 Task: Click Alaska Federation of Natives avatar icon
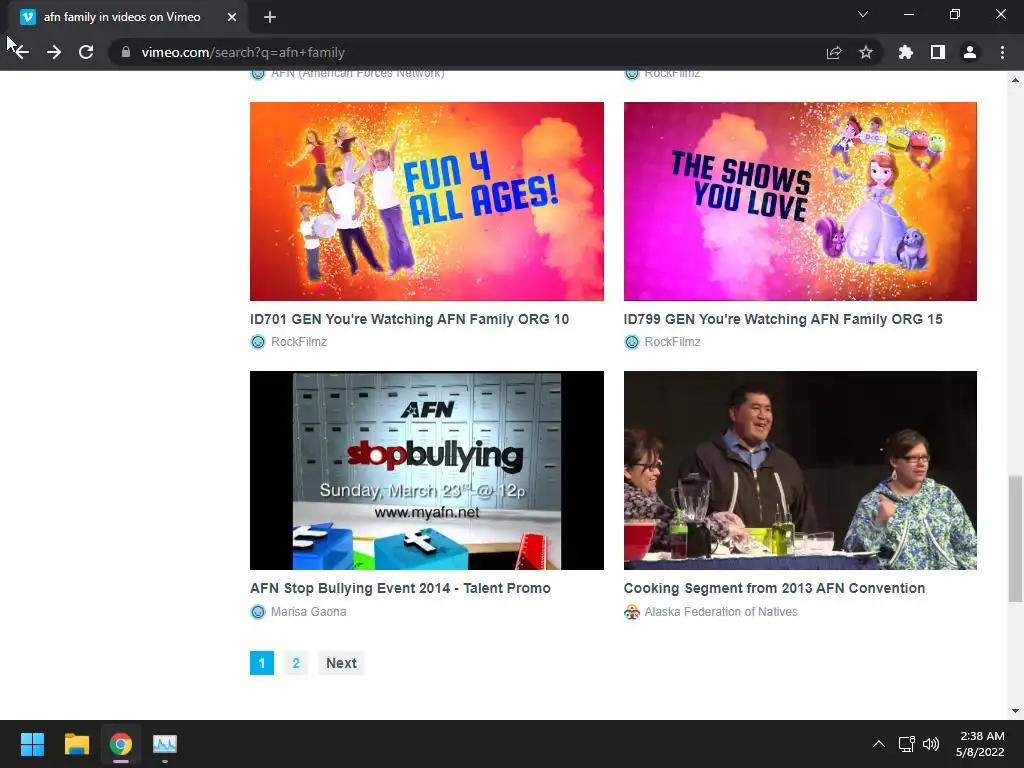pyautogui.click(x=632, y=612)
